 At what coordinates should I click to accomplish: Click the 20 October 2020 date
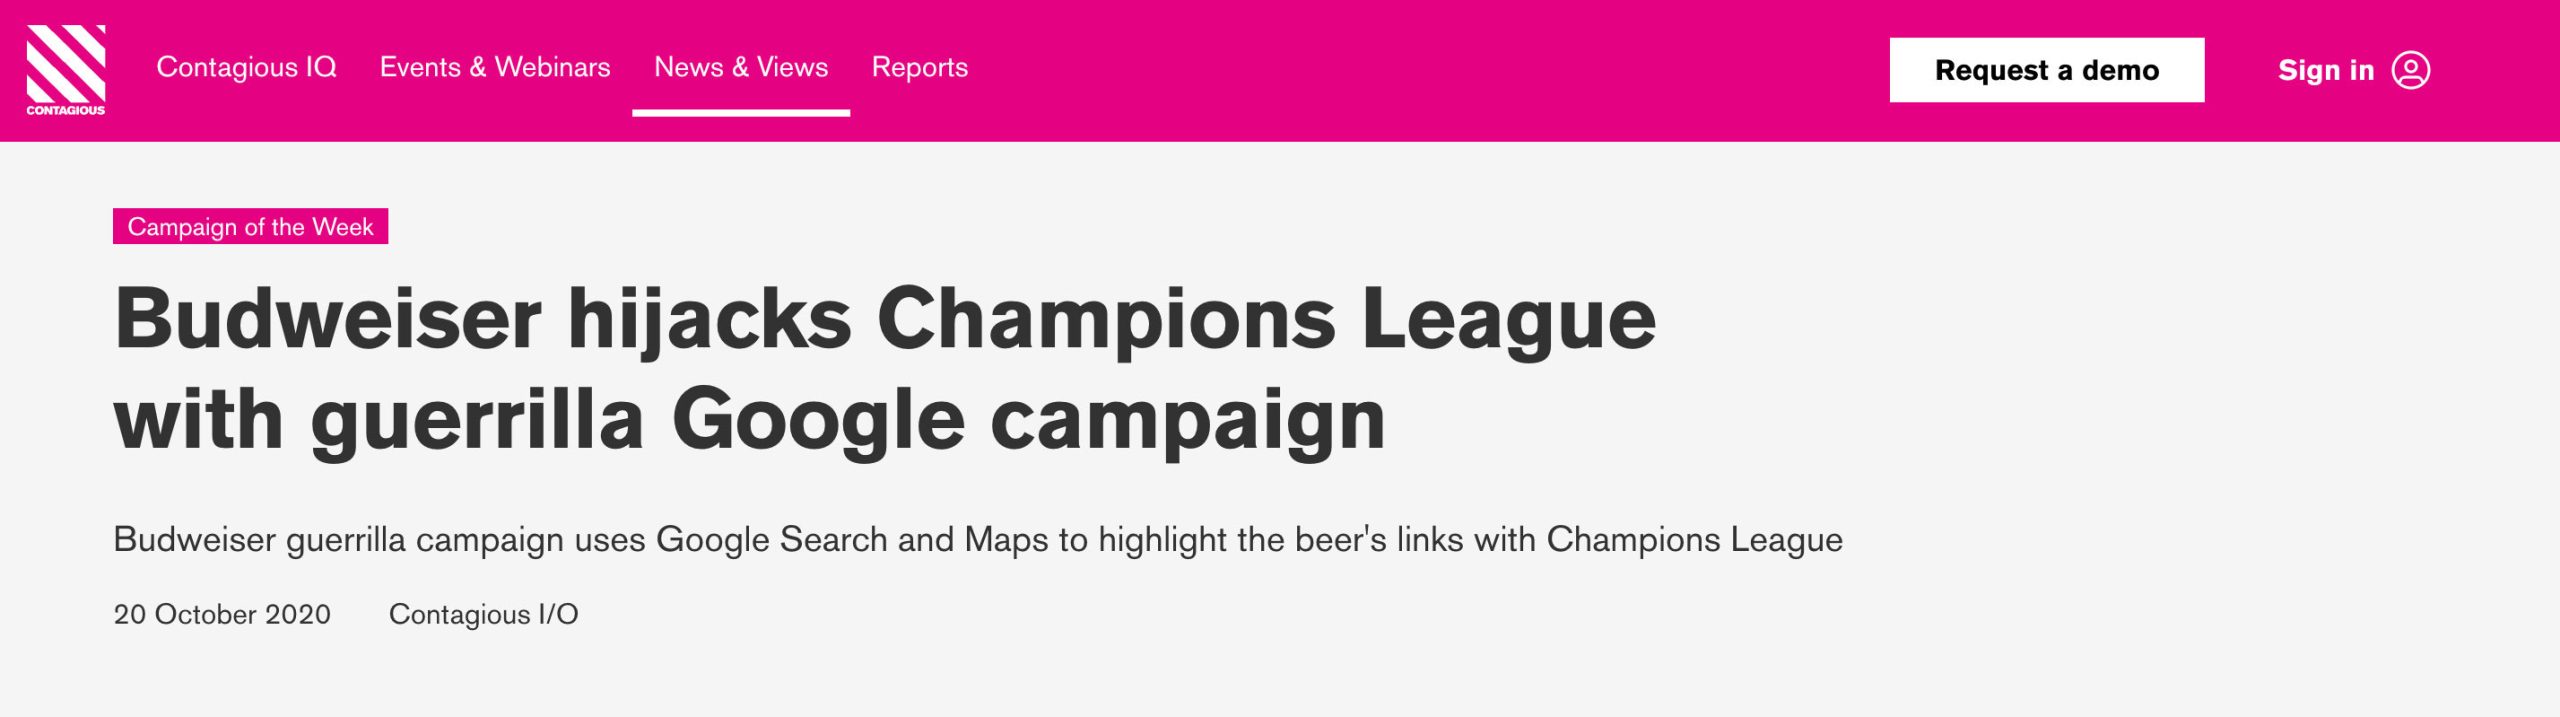[222, 614]
